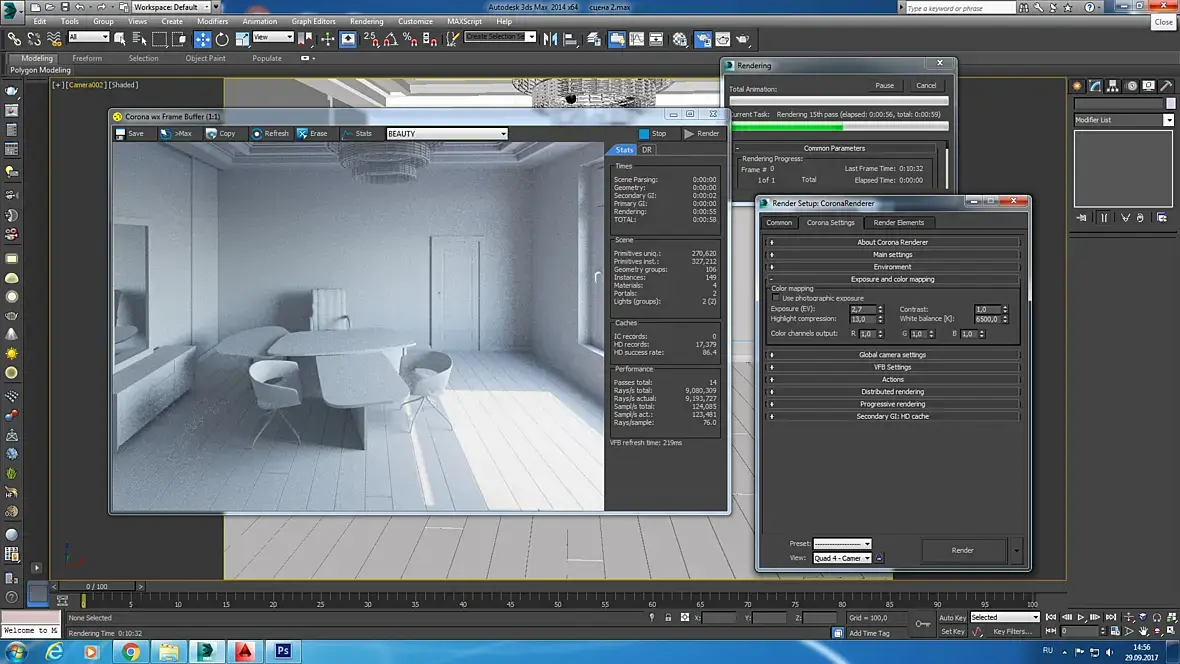This screenshot has width=1180, height=664.
Task: Open the Graph Editors menu
Action: (x=313, y=21)
